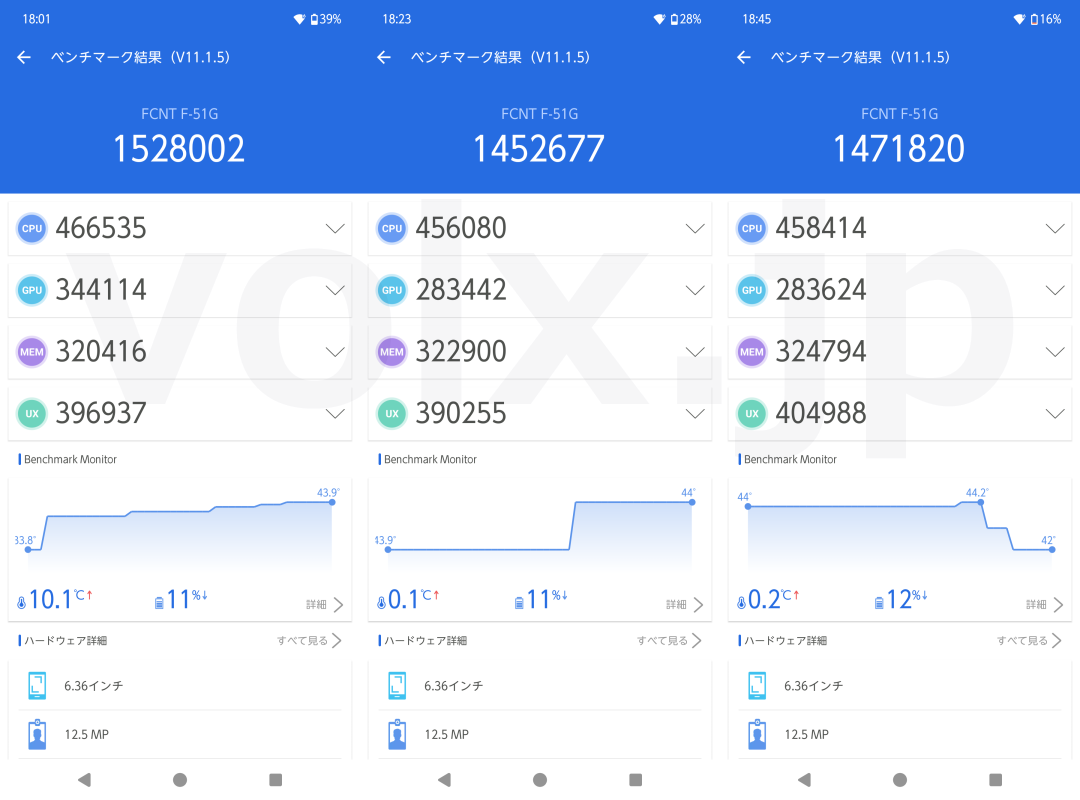Click the 33.8° starting label on the graph
The height and width of the screenshot is (800, 1080).
point(25,540)
